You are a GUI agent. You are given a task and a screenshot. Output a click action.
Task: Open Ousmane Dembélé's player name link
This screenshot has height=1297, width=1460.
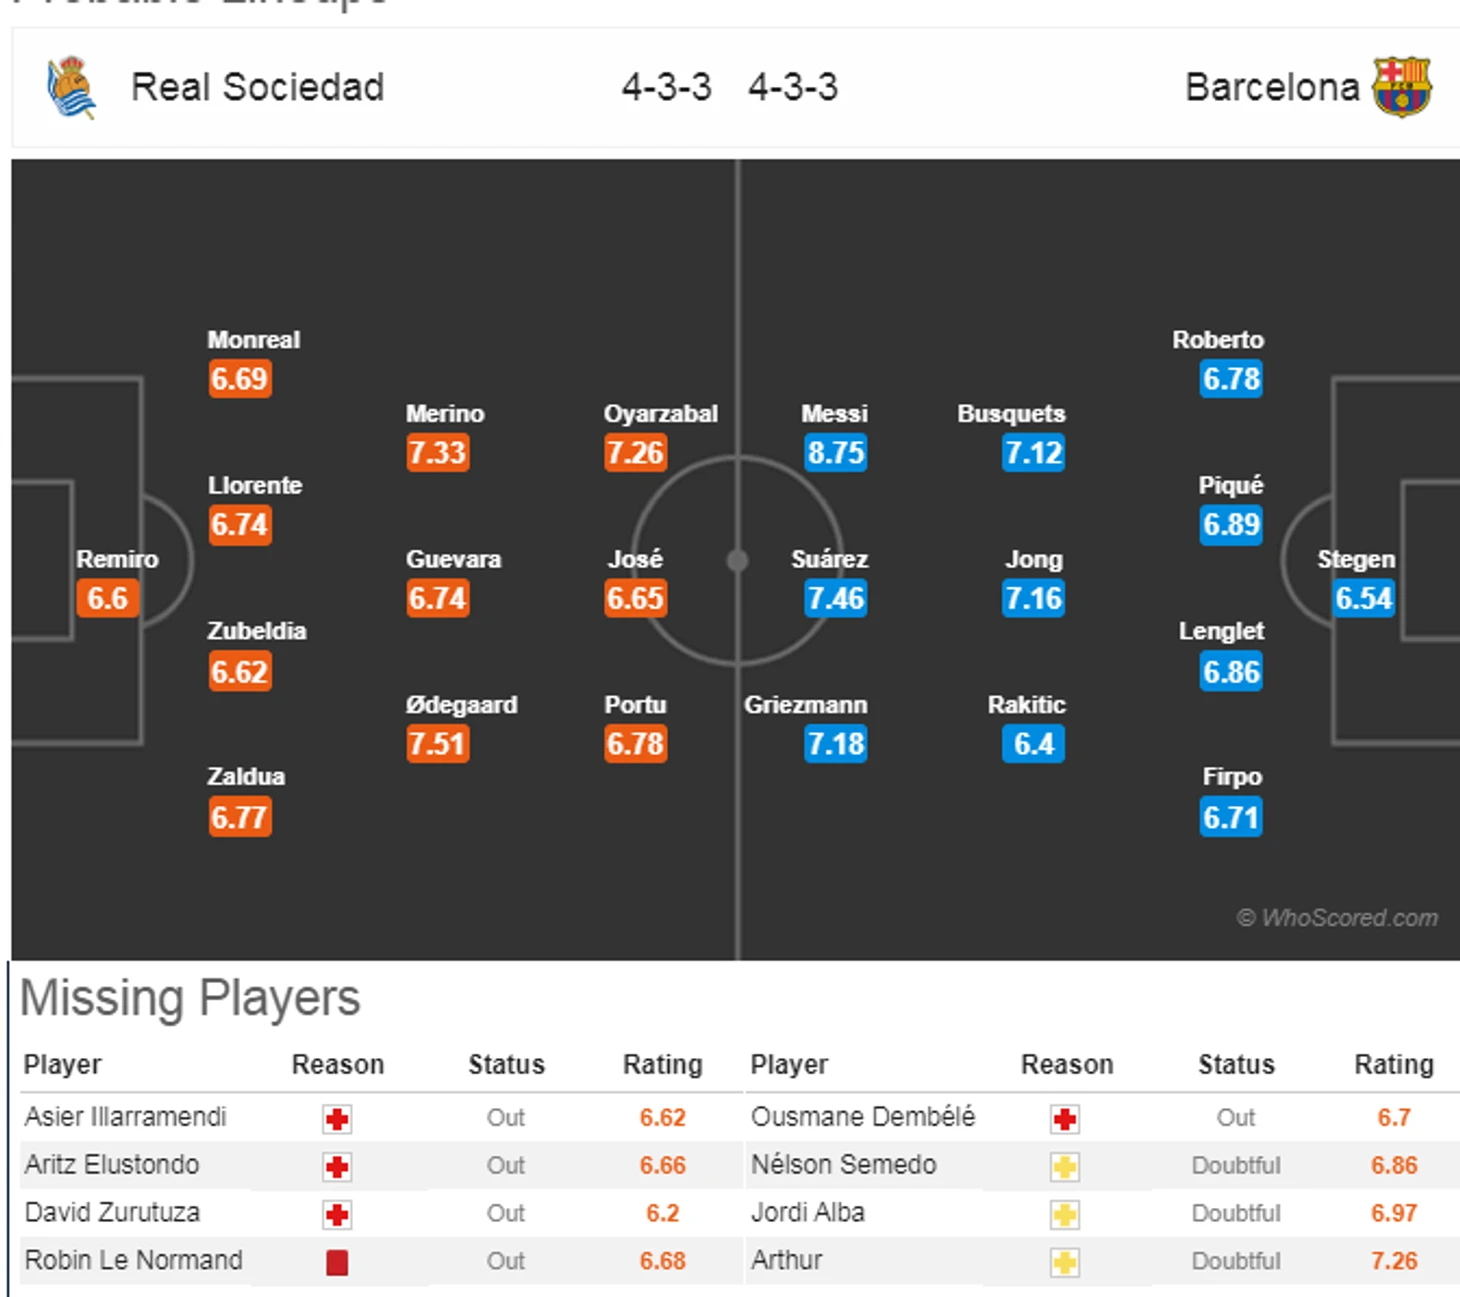click(862, 1117)
